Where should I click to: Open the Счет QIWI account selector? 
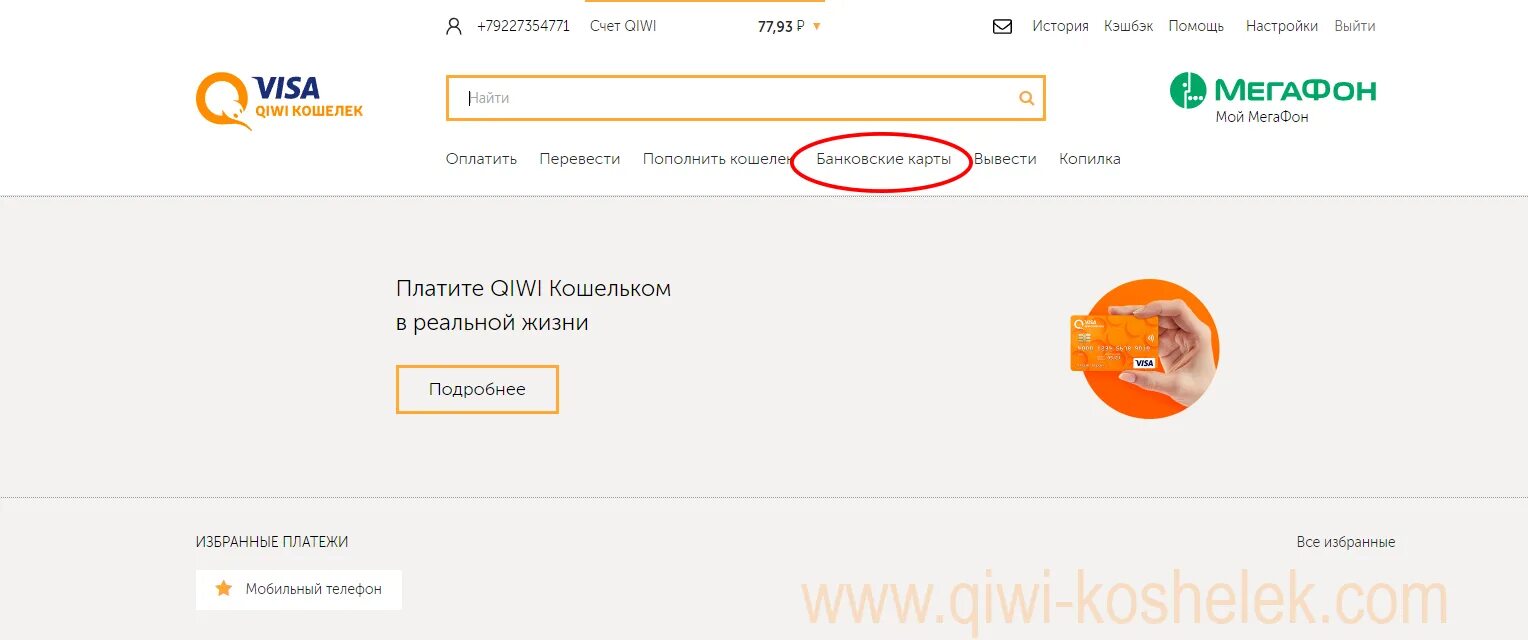click(x=623, y=27)
